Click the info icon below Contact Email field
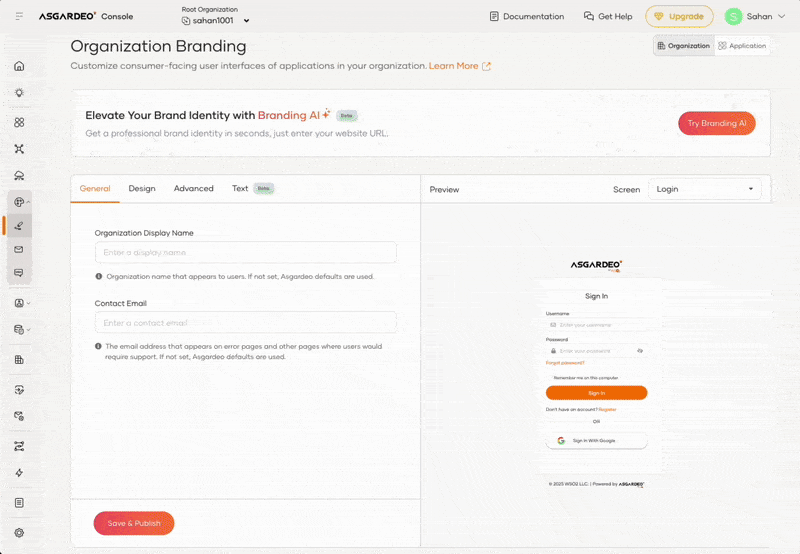Screen dimensions: 800x554 coord(98,346)
